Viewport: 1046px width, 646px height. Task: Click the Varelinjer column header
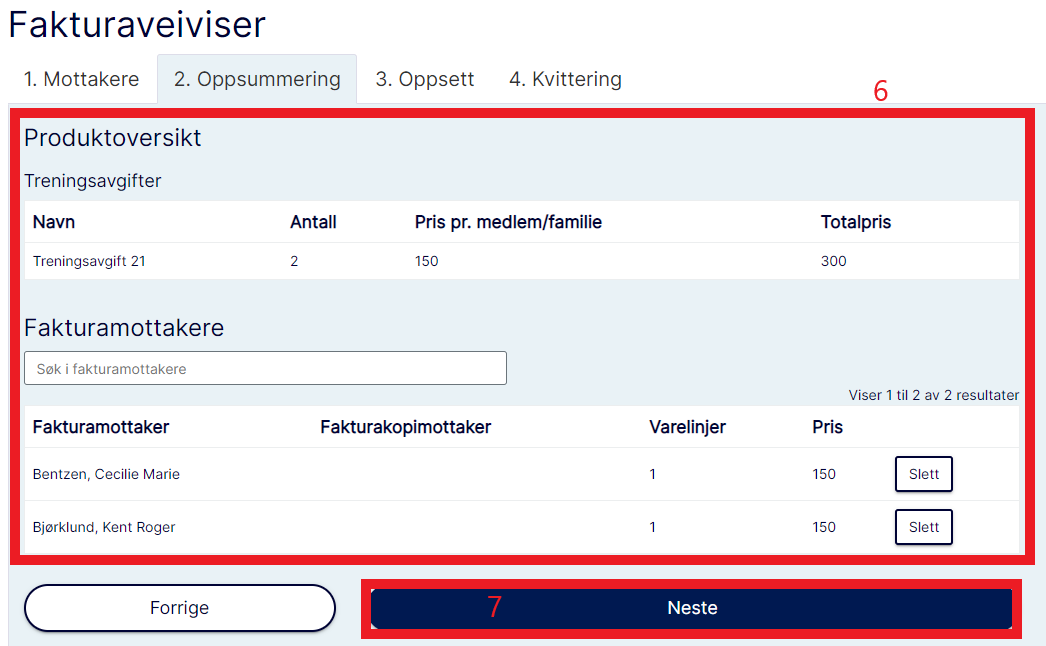point(687,427)
